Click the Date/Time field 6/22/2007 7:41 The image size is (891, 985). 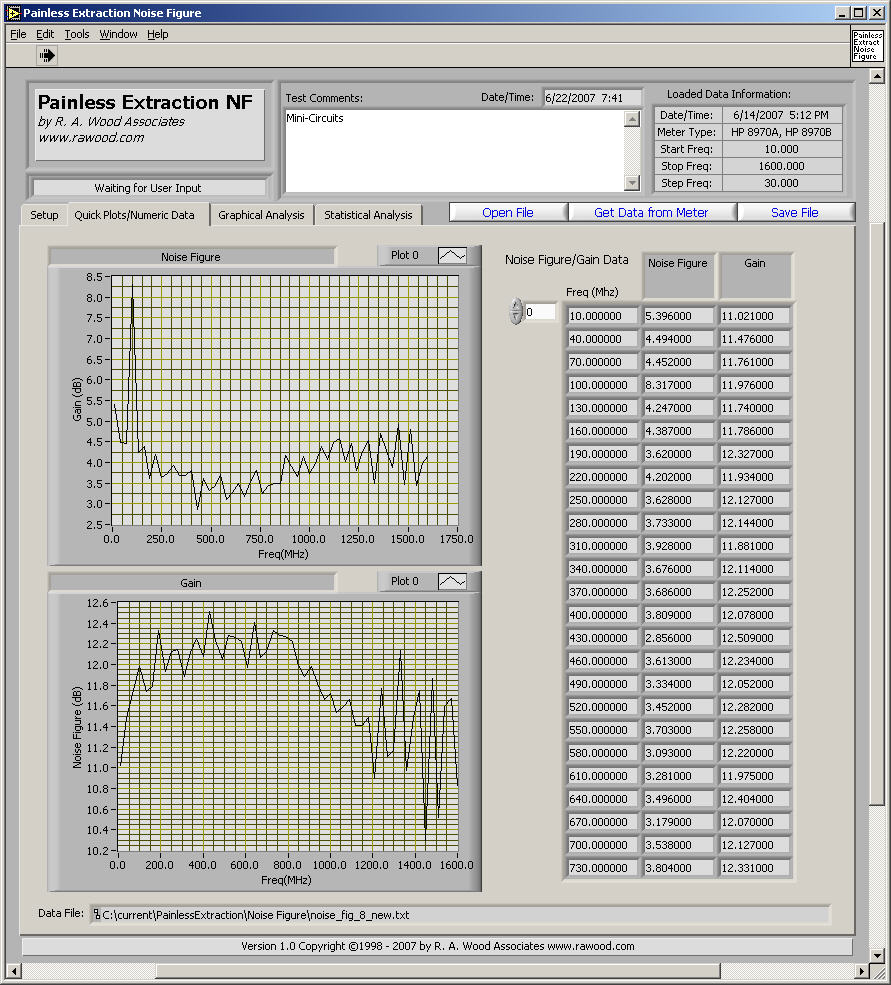[x=592, y=98]
